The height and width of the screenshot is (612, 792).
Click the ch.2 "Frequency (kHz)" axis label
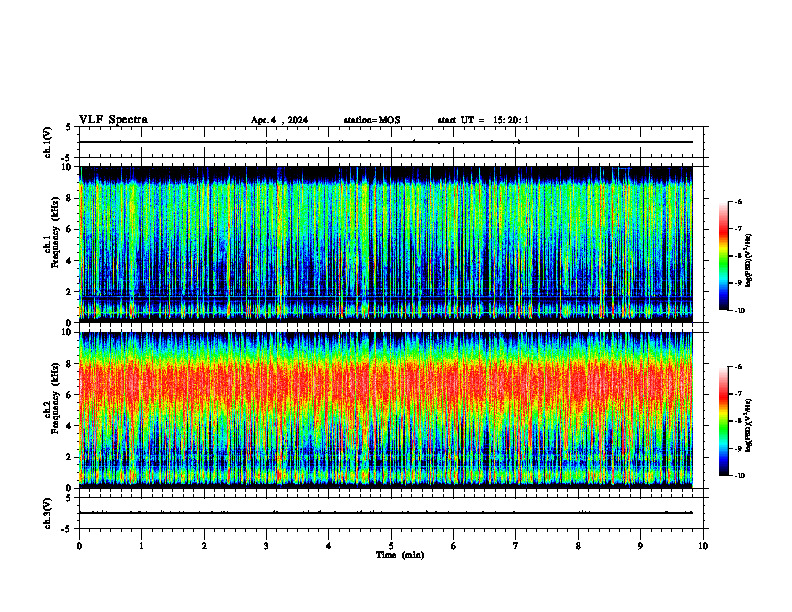(x=53, y=398)
